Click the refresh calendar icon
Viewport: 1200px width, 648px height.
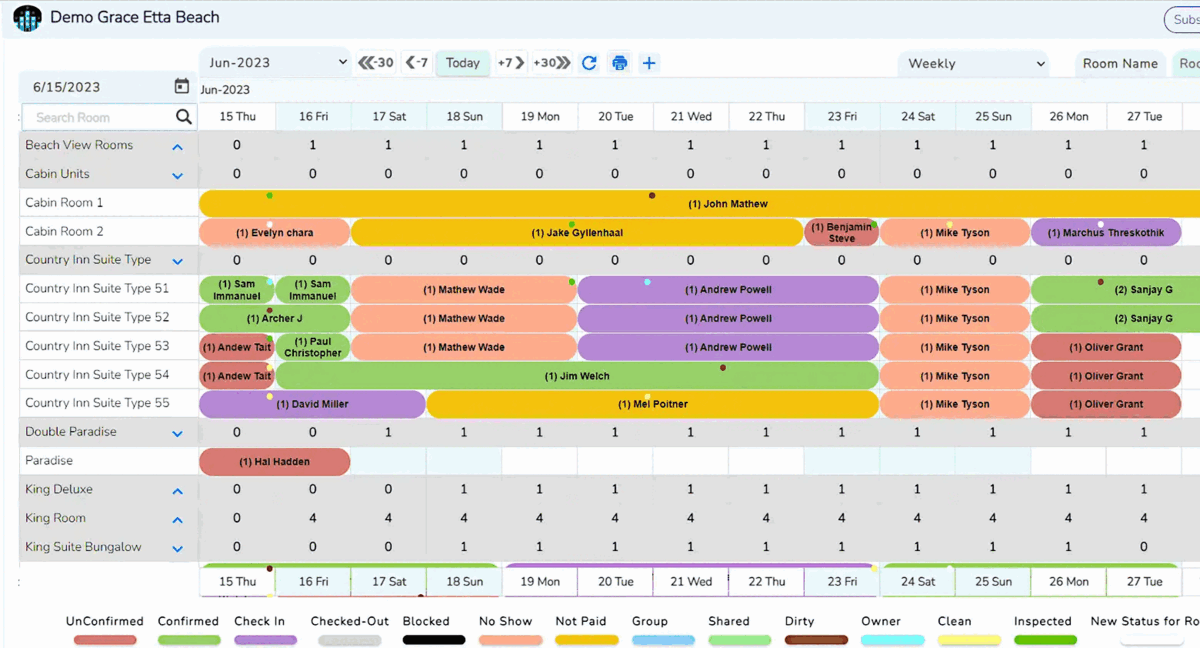click(589, 63)
